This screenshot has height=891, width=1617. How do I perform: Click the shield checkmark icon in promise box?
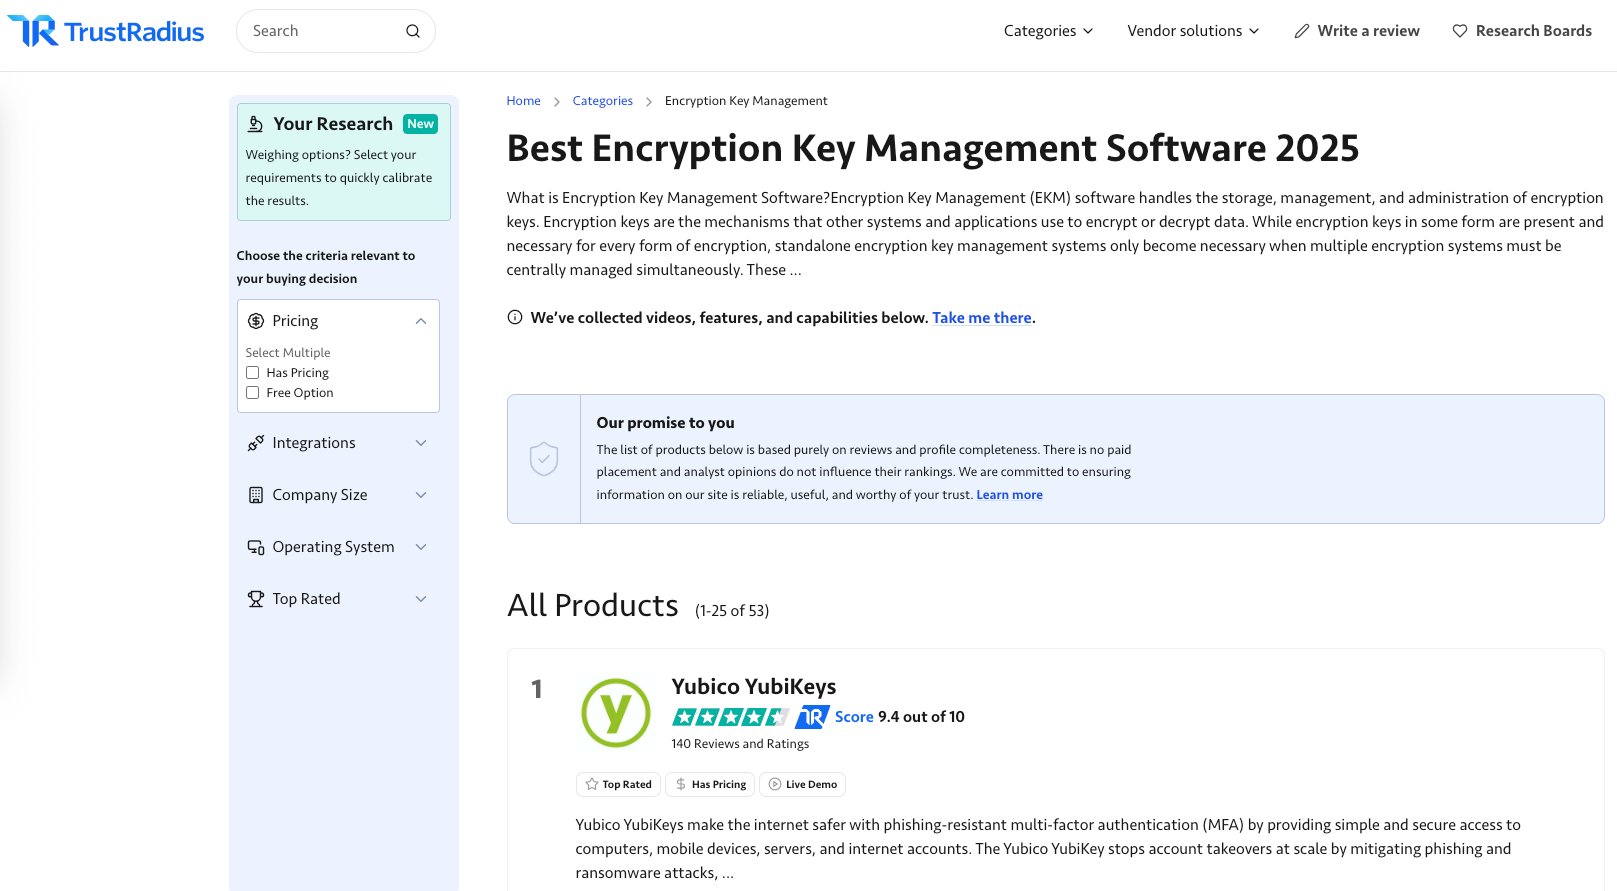click(x=544, y=459)
